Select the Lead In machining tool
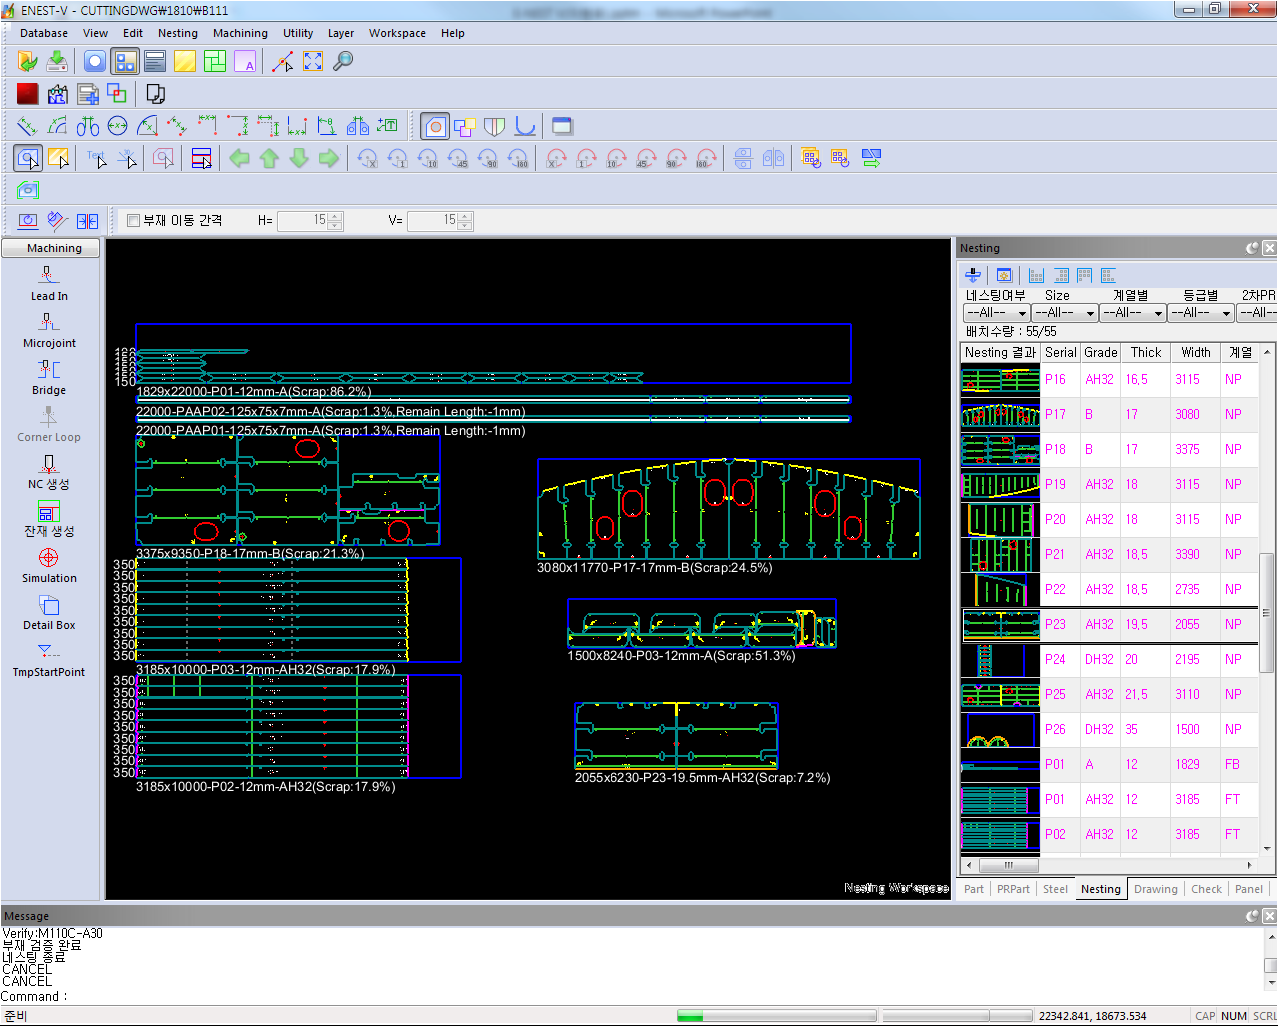This screenshot has height=1026, width=1278. click(x=49, y=283)
